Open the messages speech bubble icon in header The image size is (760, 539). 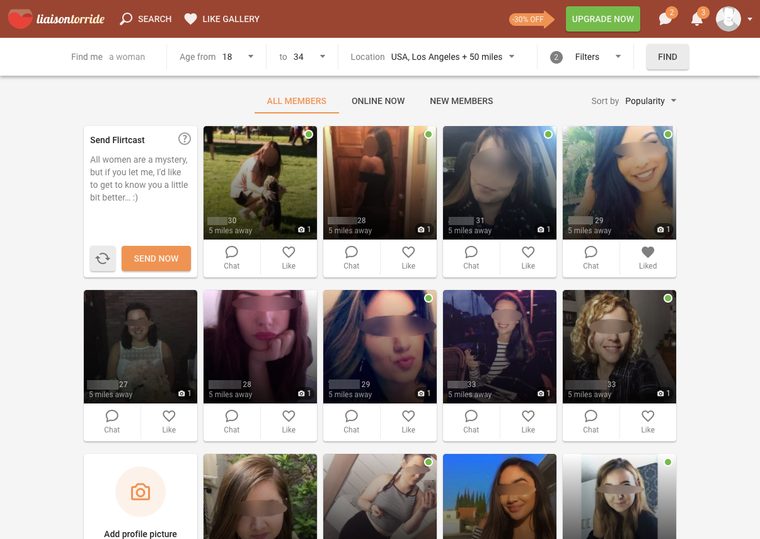click(665, 19)
